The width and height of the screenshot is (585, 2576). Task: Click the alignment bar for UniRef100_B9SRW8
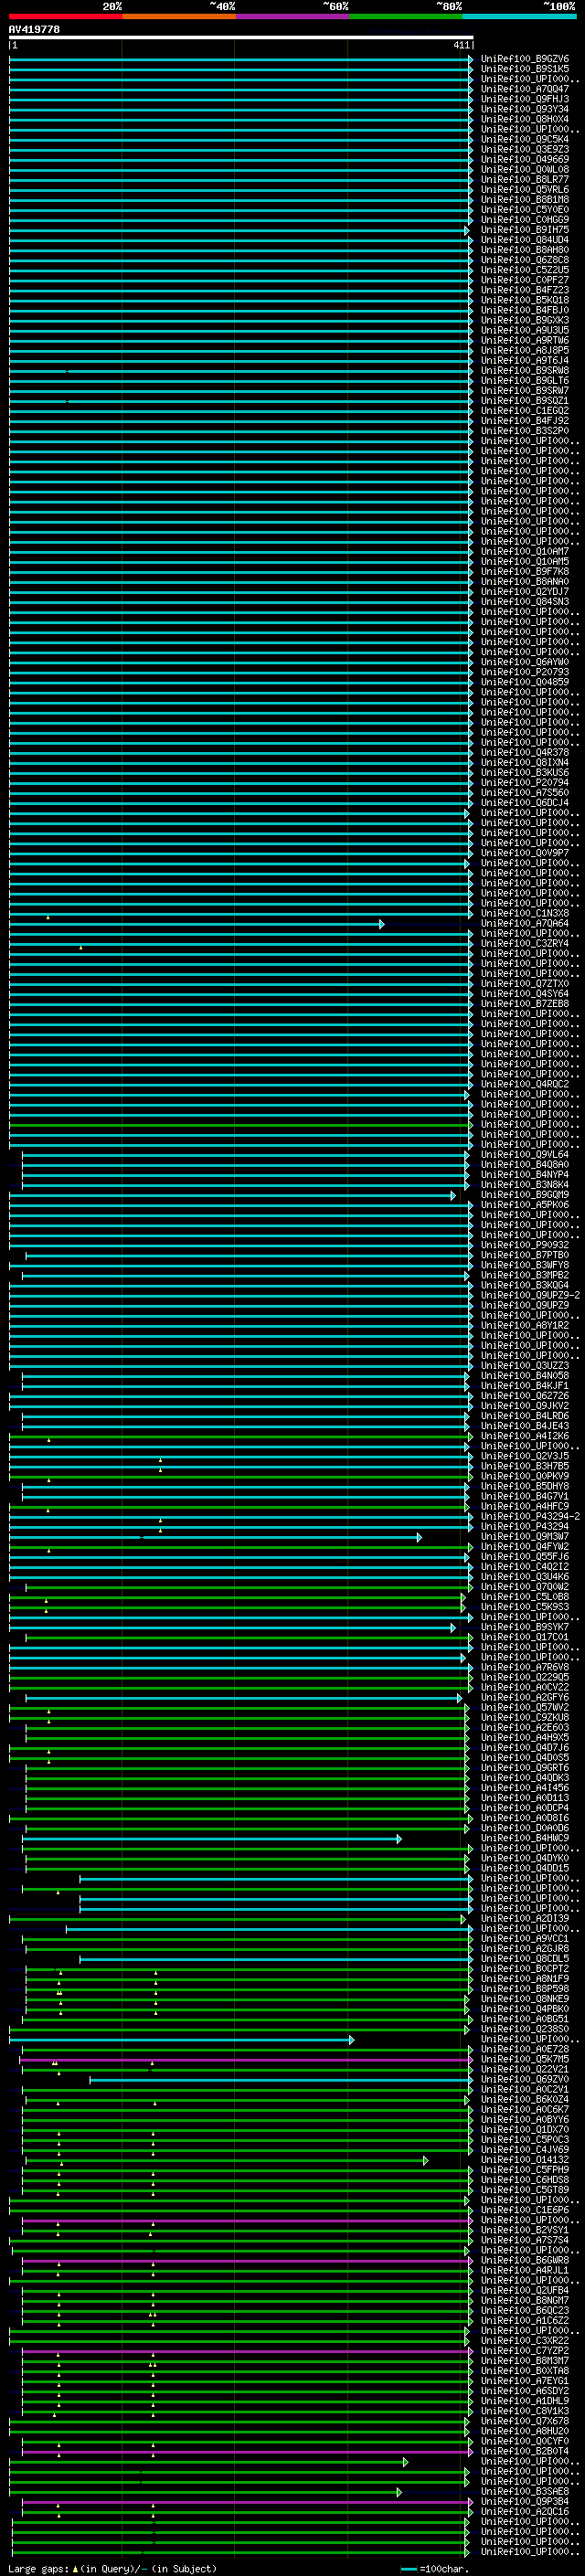241,371
